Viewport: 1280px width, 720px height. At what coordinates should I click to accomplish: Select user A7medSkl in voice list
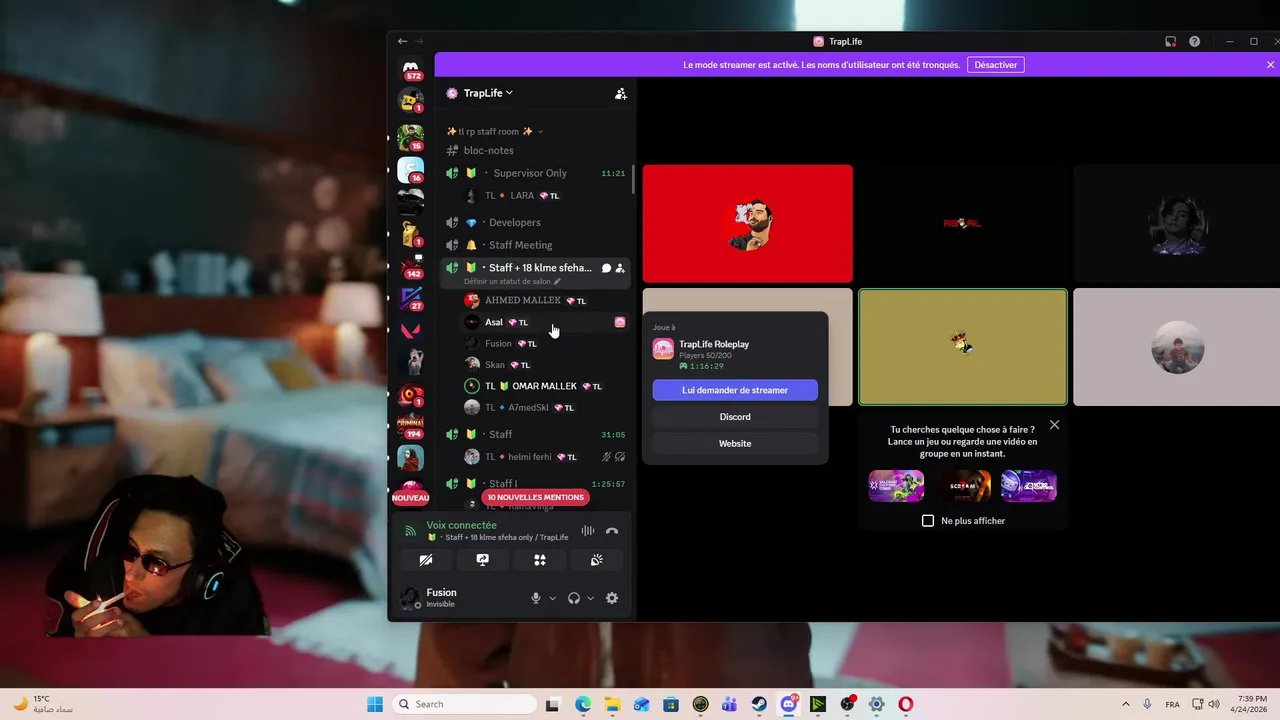point(545,408)
